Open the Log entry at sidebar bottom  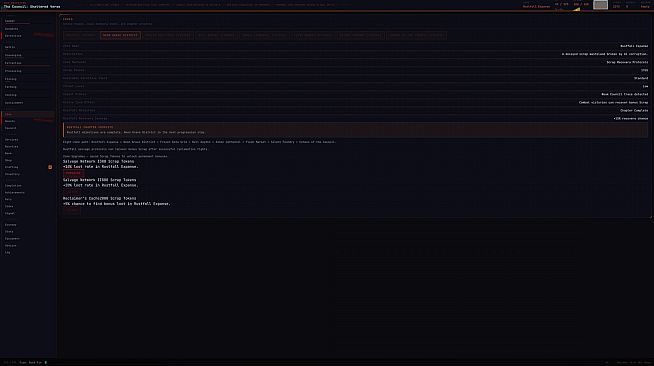coord(8,253)
